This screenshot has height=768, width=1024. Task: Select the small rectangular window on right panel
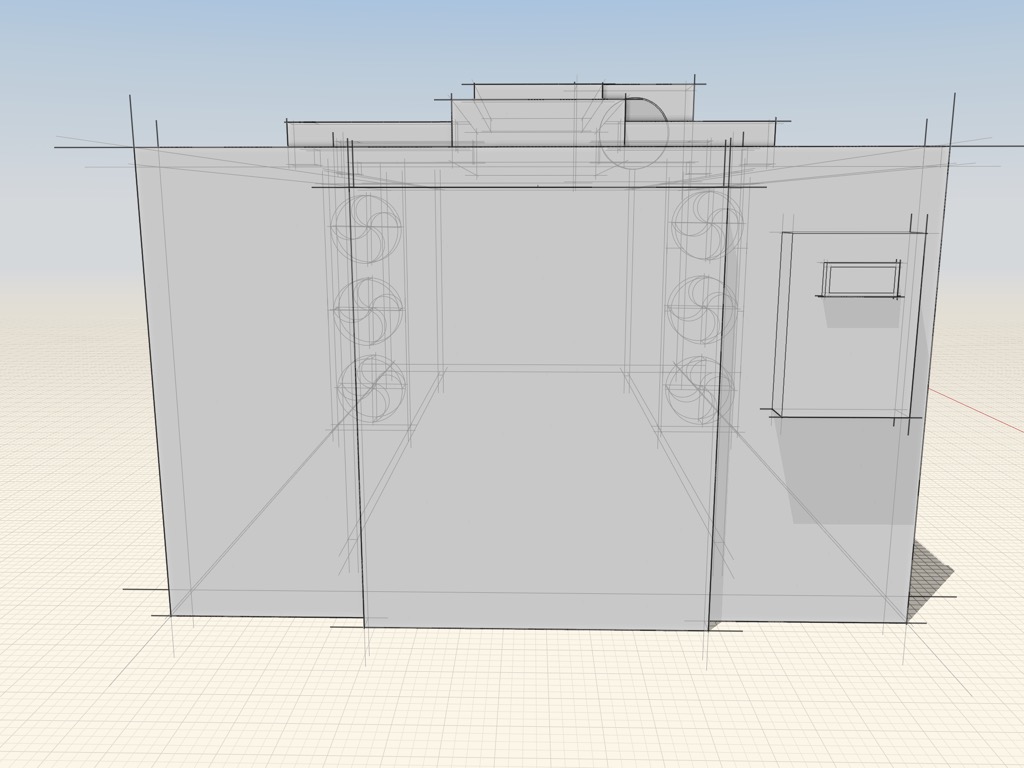point(860,279)
